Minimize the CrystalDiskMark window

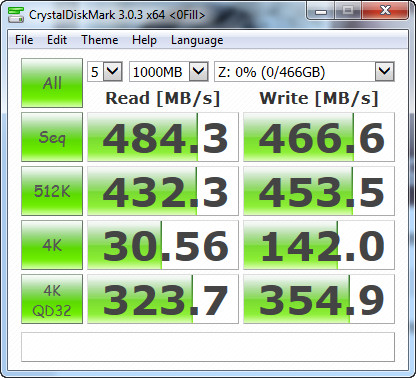click(x=321, y=12)
